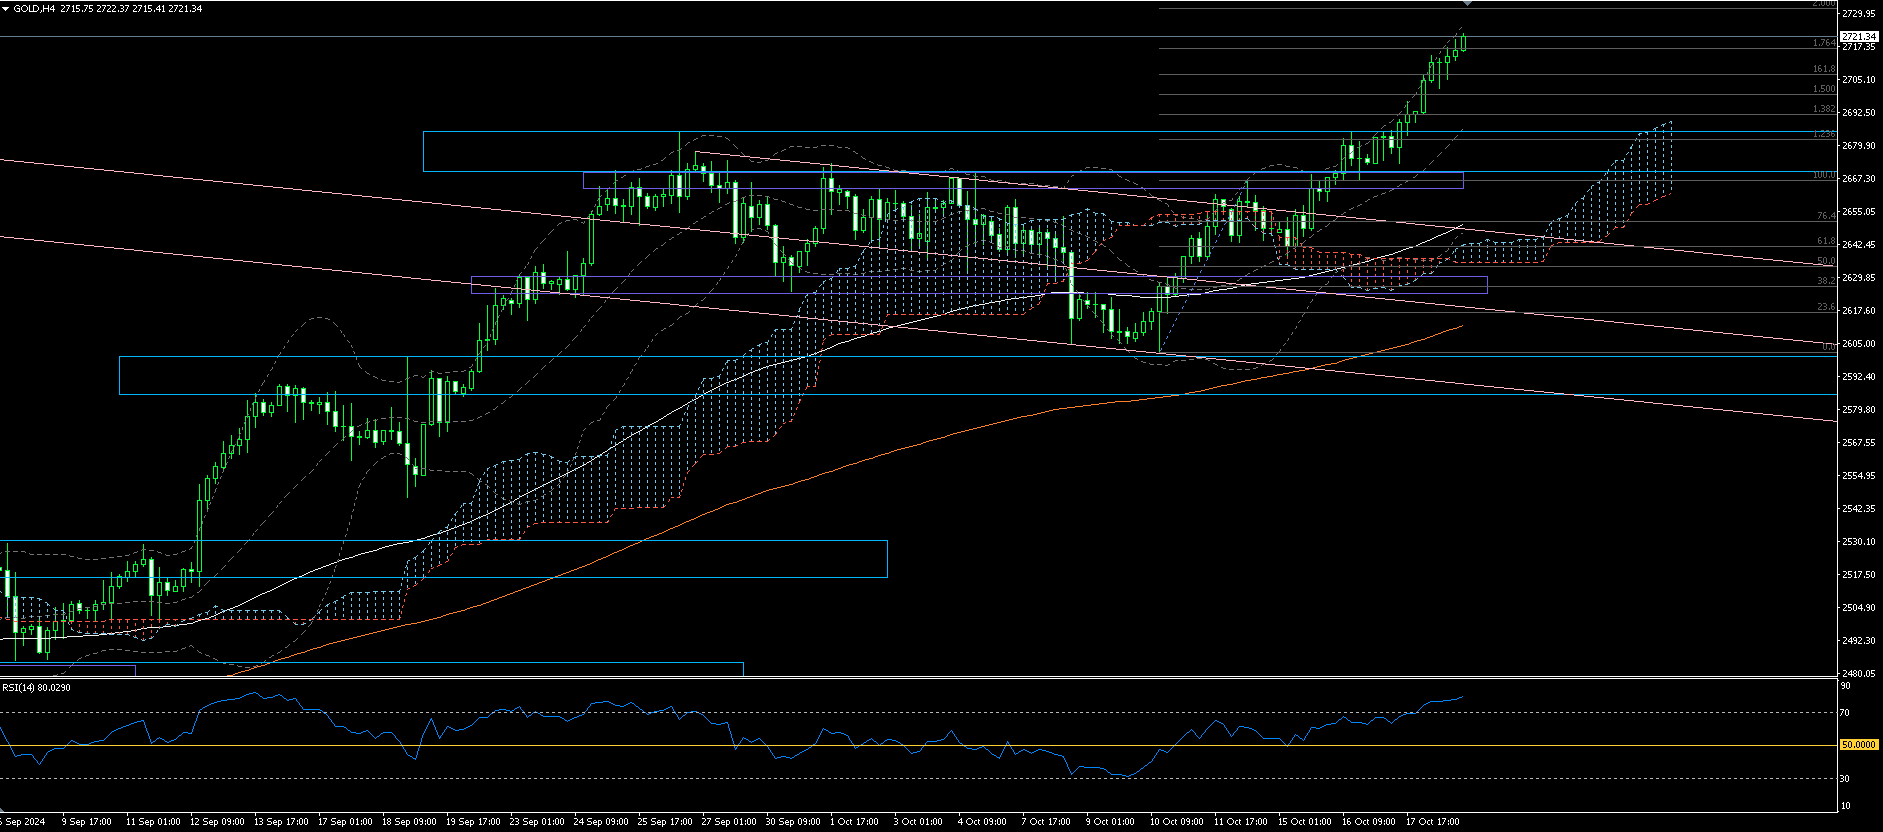1883x832 pixels.
Task: Click the orange 50.0000 RSI level tag
Action: (1858, 745)
